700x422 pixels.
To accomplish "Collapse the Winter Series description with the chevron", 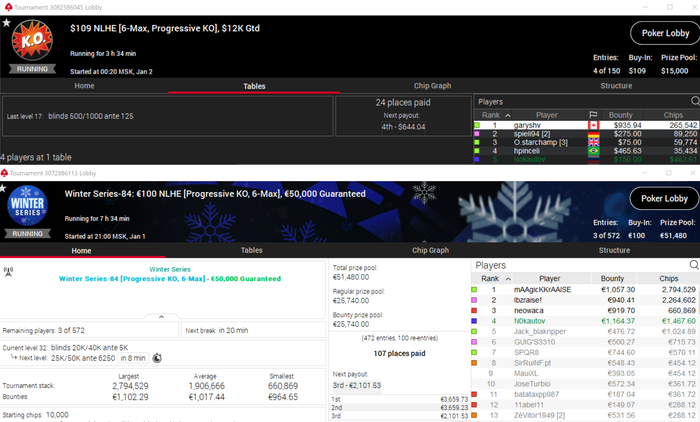I will pyautogui.click(x=162, y=317).
